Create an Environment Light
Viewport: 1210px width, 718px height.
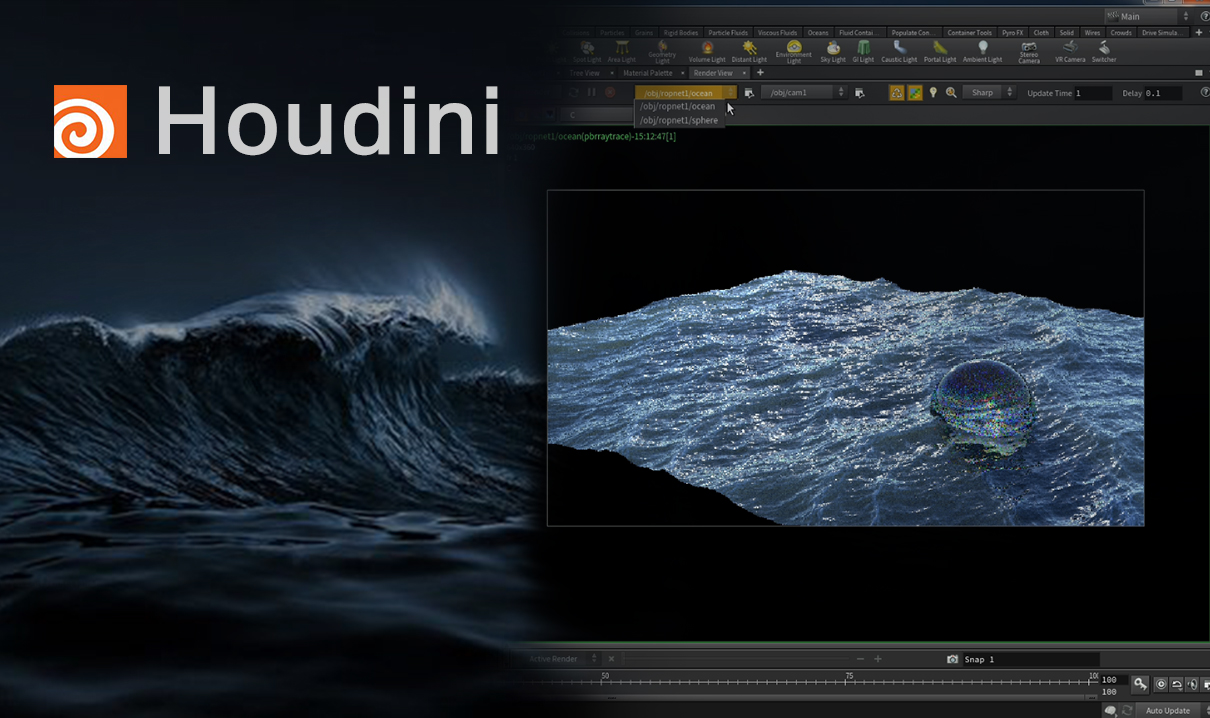pyautogui.click(x=794, y=52)
